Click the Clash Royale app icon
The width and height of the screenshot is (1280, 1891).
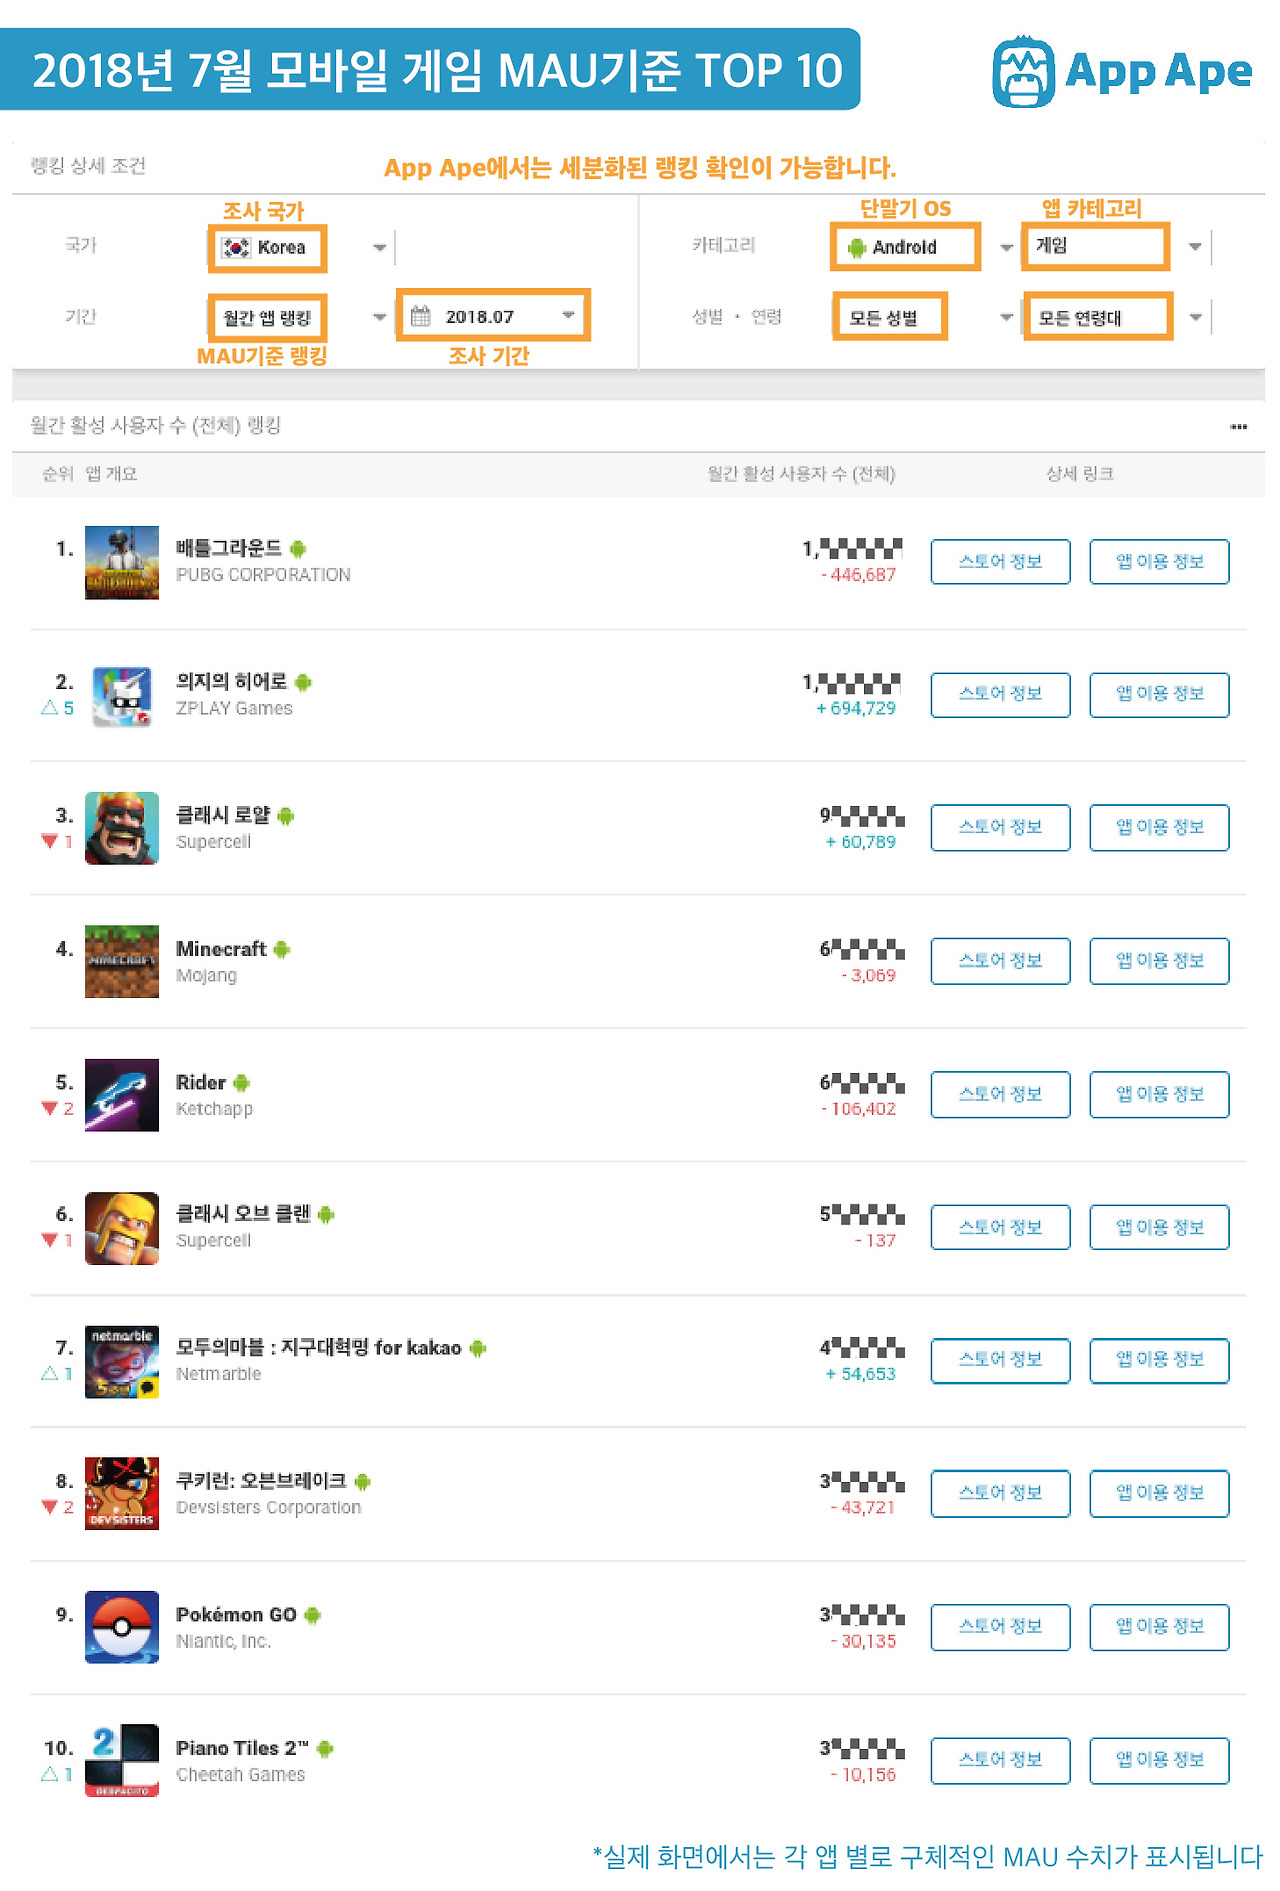click(x=122, y=828)
